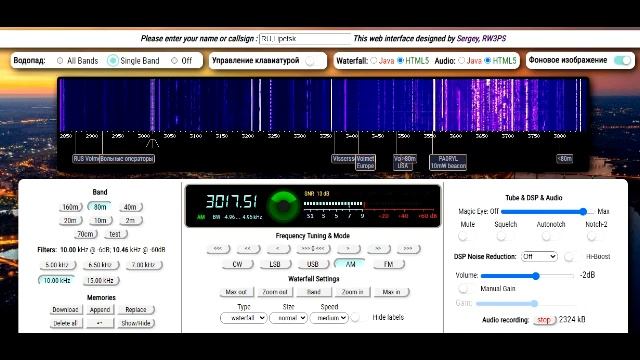Click the green magic eye indicator
This screenshot has height=360, width=640.
pyautogui.click(x=283, y=206)
